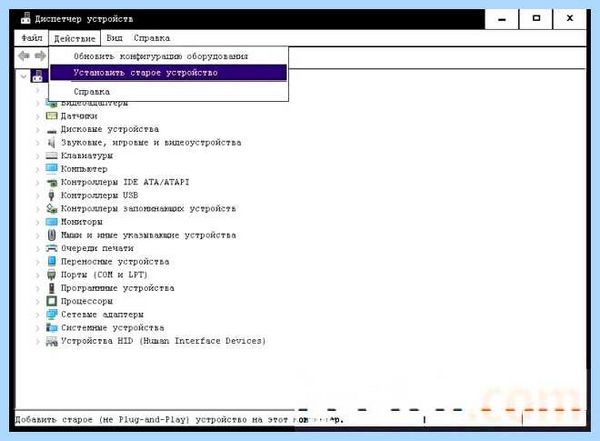
Task: Select the computer root node icon
Action: coord(38,76)
